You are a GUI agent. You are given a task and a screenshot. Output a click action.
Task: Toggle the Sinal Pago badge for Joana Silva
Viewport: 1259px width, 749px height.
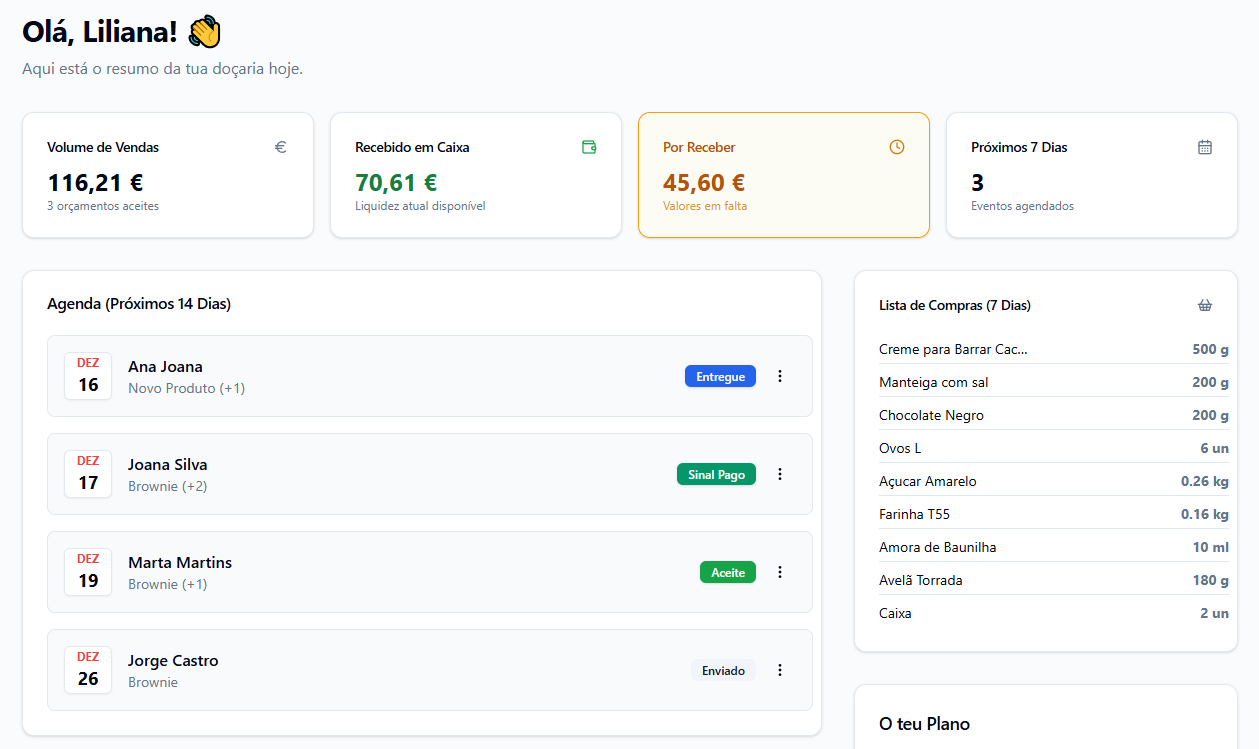pyautogui.click(x=716, y=474)
